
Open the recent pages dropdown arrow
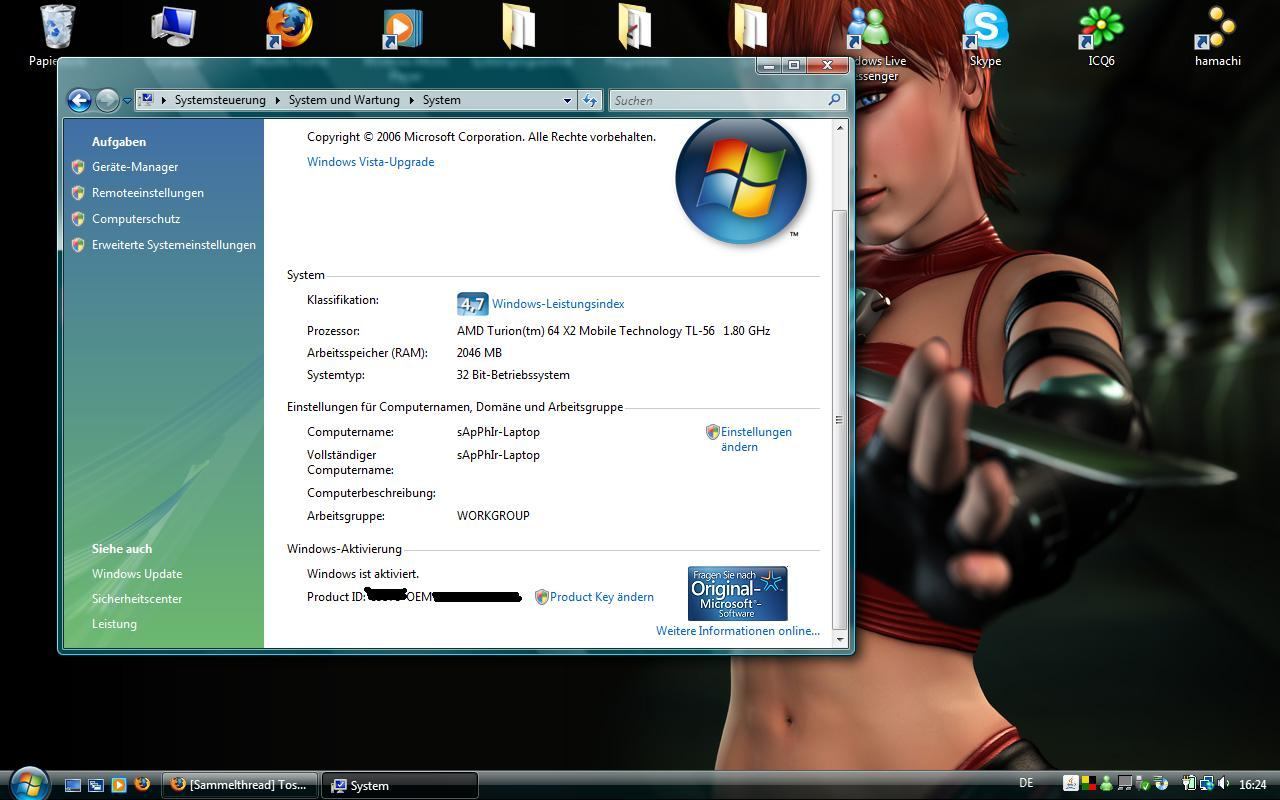coord(127,101)
